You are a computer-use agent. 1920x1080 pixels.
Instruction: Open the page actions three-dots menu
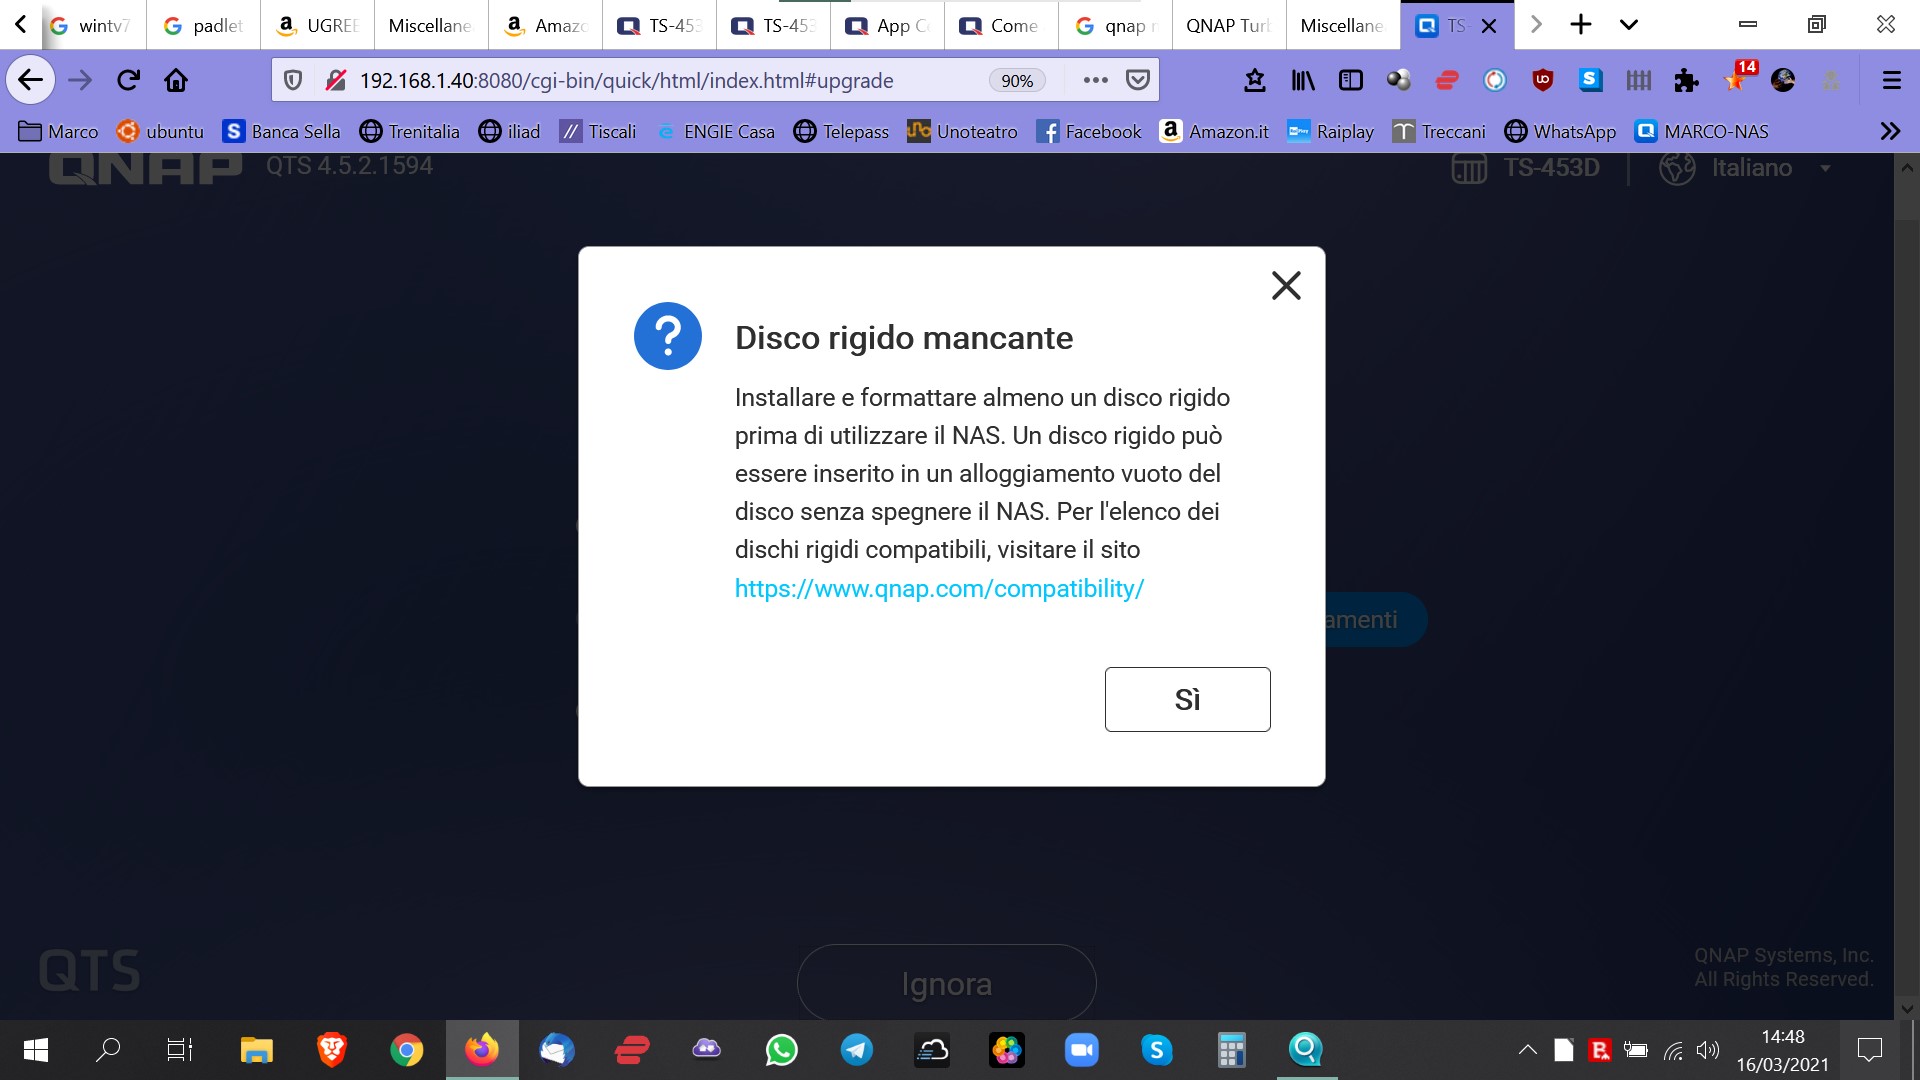[x=1095, y=80]
